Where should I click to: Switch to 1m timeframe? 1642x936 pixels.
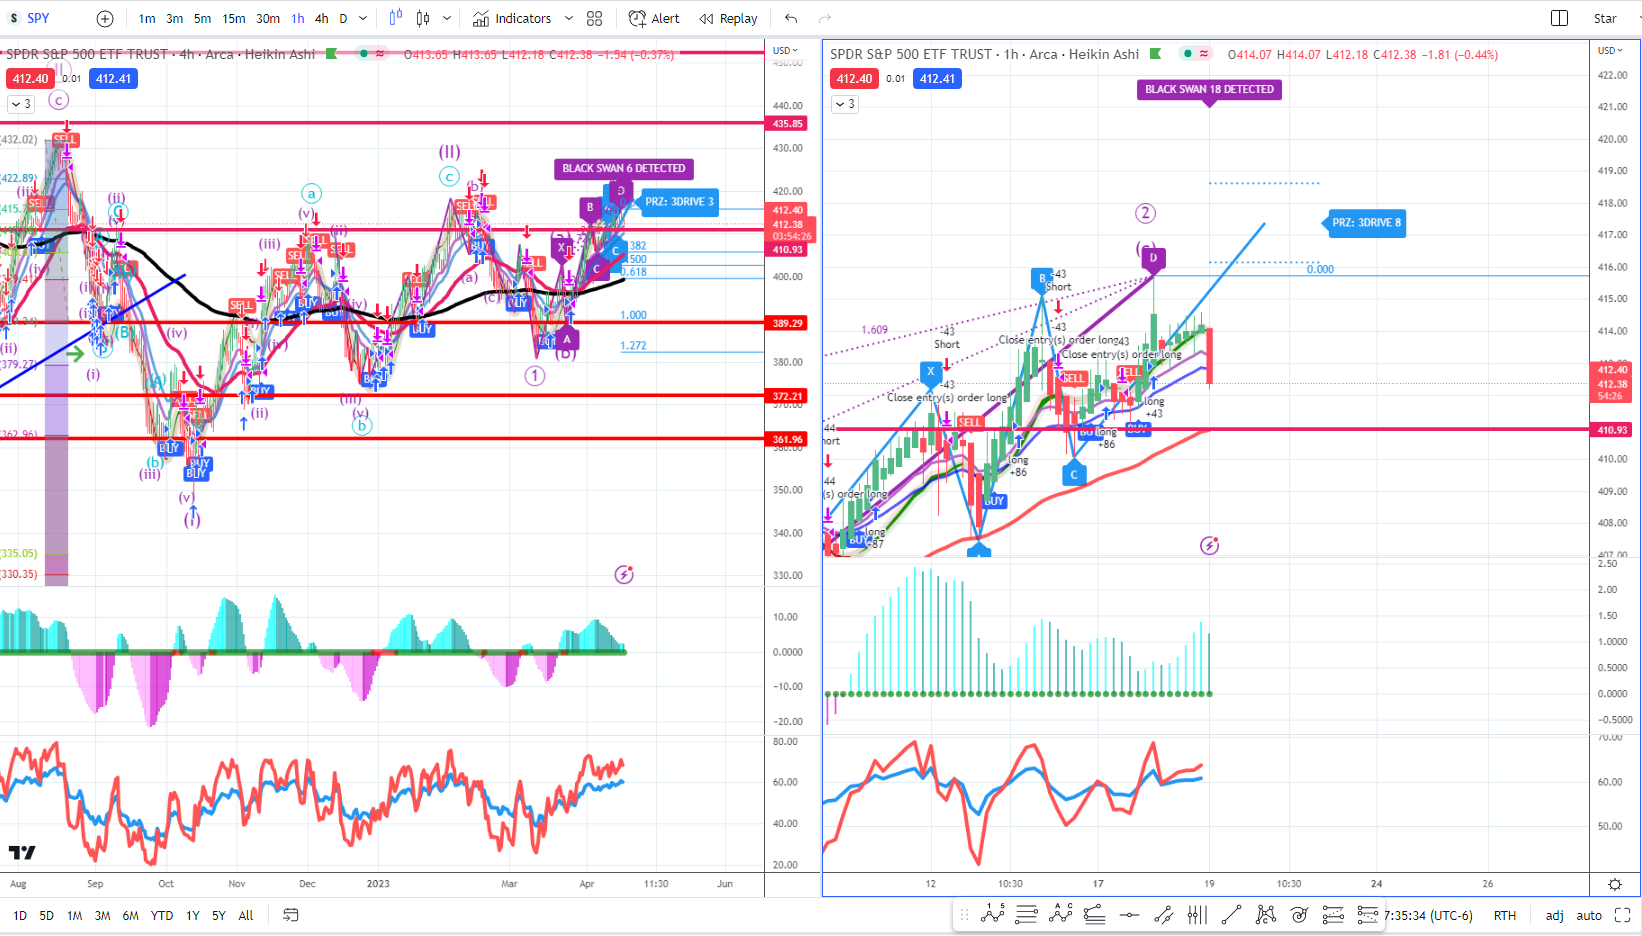[x=147, y=18]
